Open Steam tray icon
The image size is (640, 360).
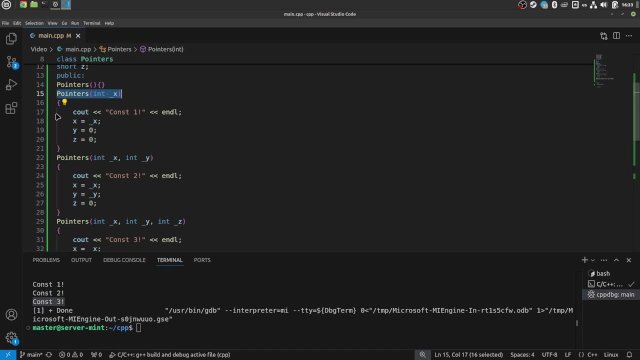click(x=533, y=5)
